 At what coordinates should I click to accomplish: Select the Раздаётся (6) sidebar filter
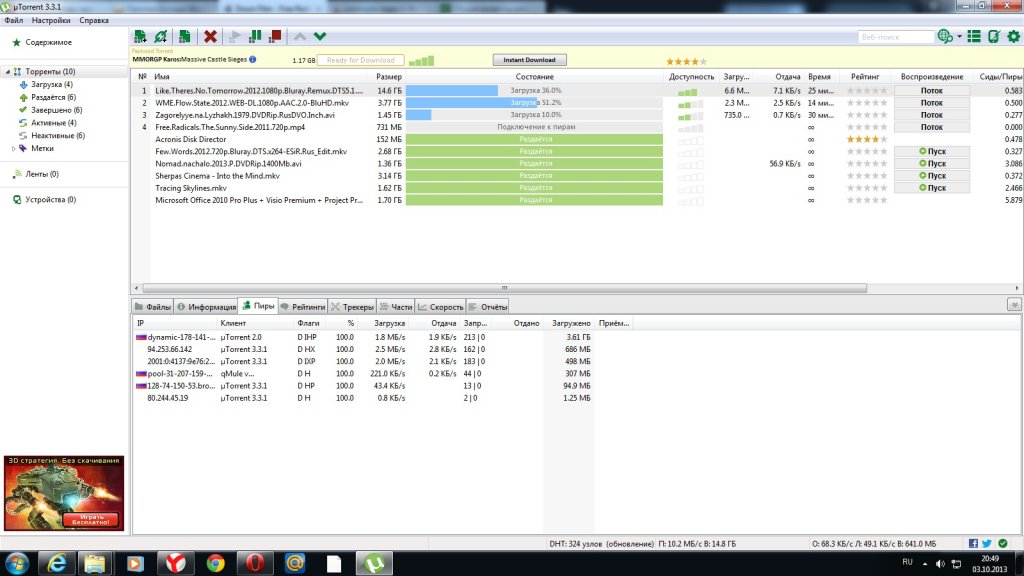click(54, 97)
